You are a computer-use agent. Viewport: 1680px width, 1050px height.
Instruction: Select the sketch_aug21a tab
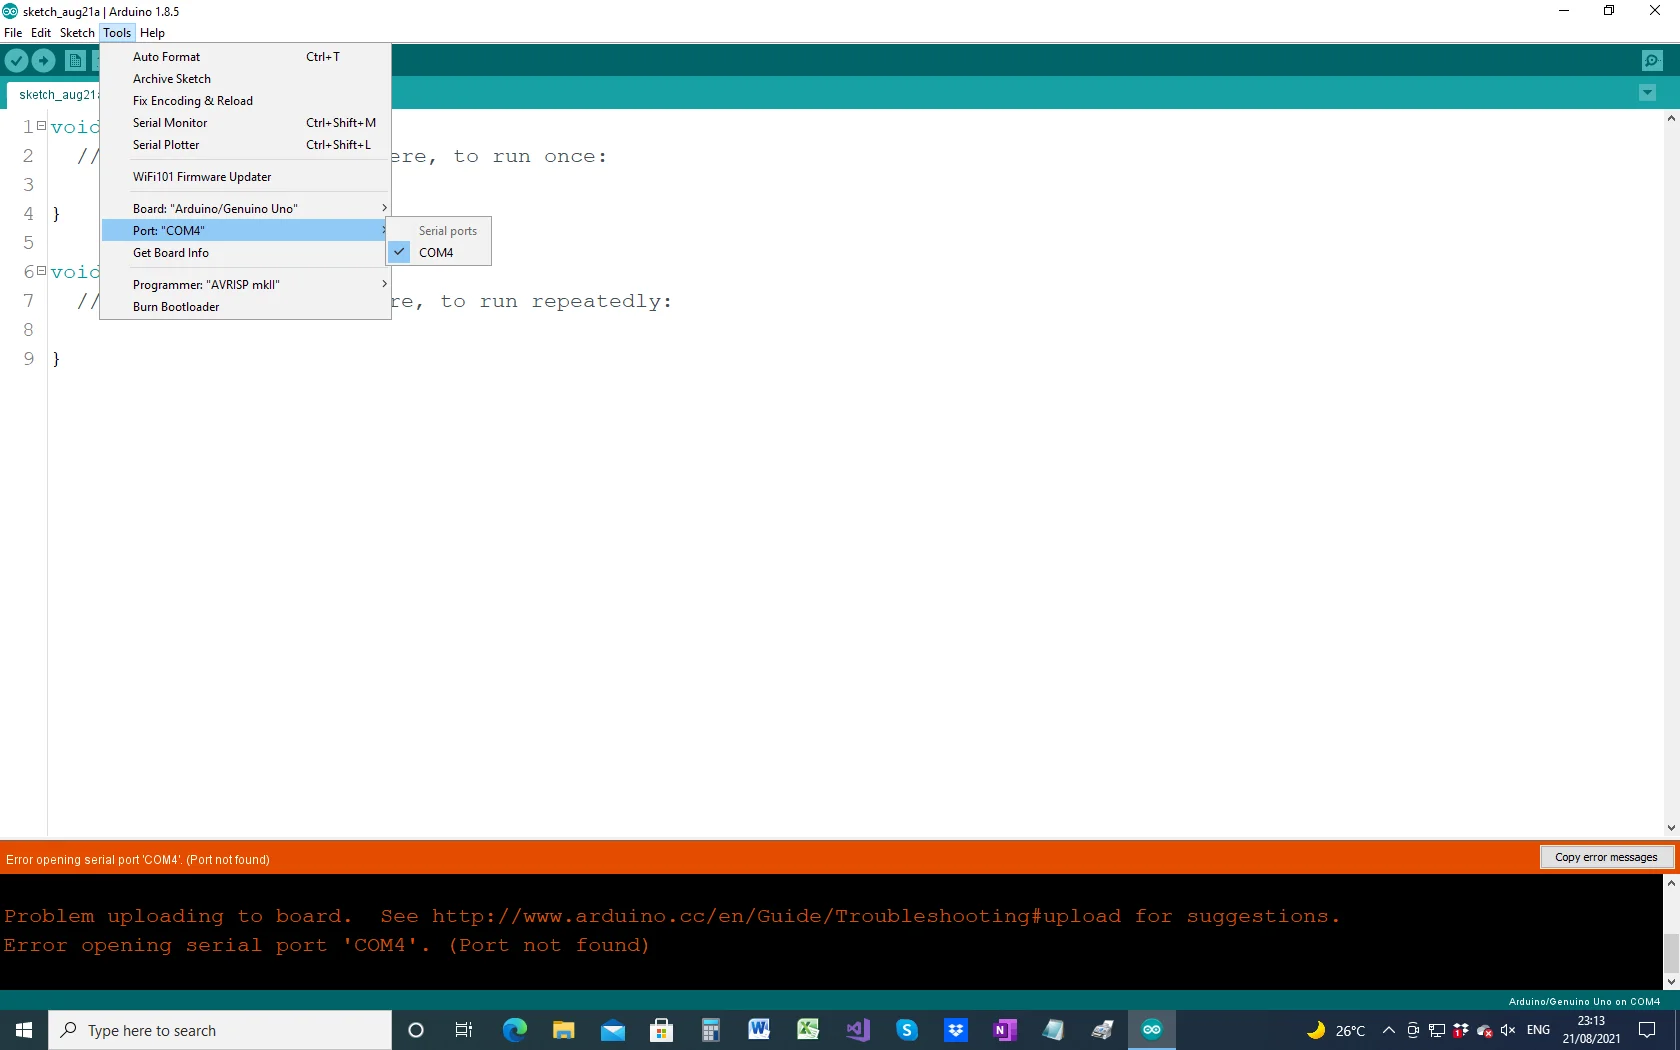pyautogui.click(x=55, y=95)
